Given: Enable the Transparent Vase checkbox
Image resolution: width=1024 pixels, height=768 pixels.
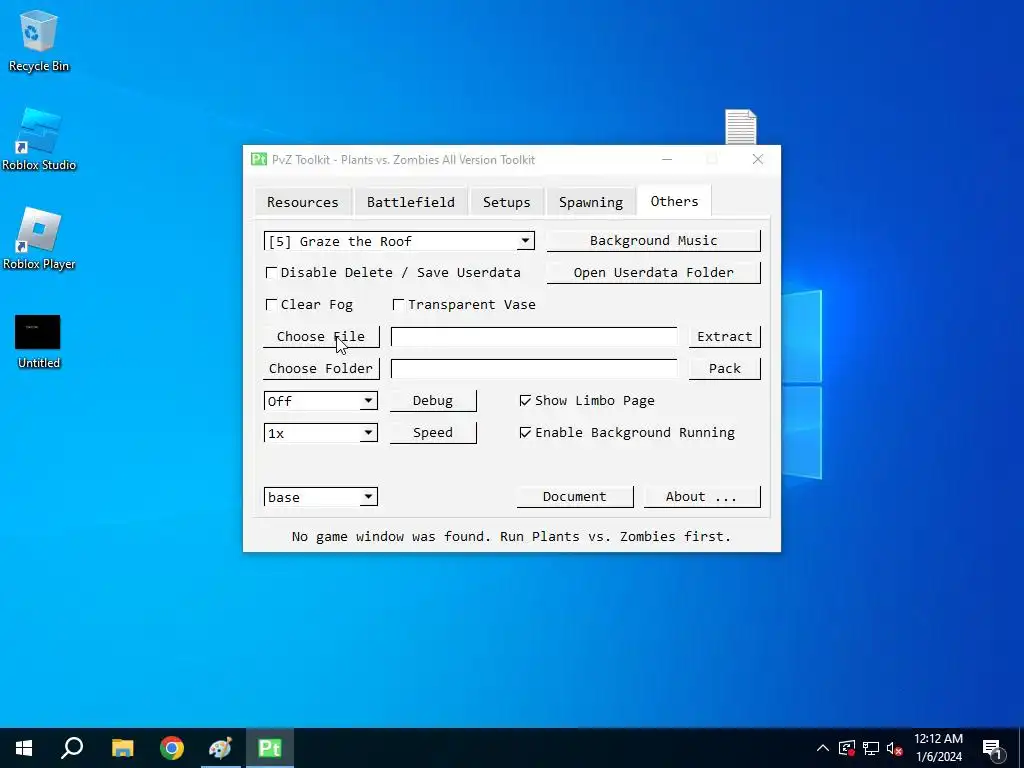Looking at the screenshot, I should point(398,304).
